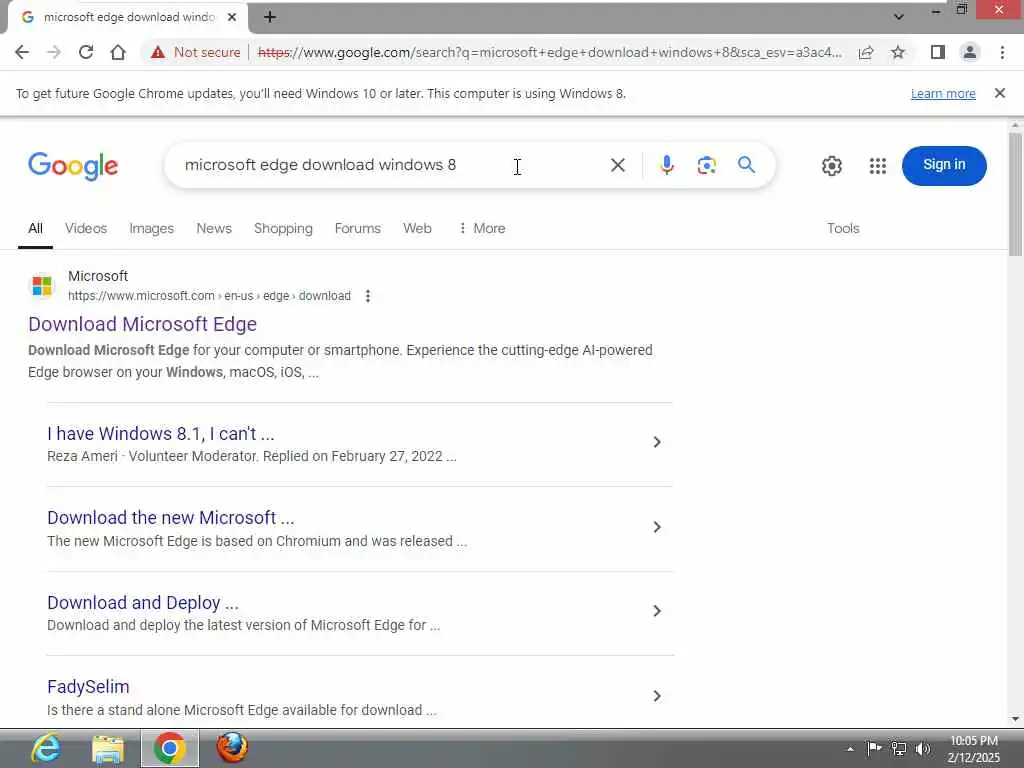
Task: Click the vertical page scrollbar
Action: point(1015,195)
